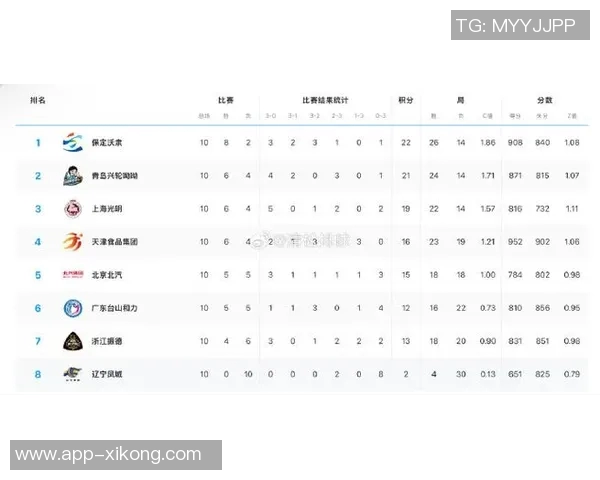This screenshot has width=600, height=480.
Task: Click the 局 column group header
Action: pyautogui.click(x=460, y=101)
